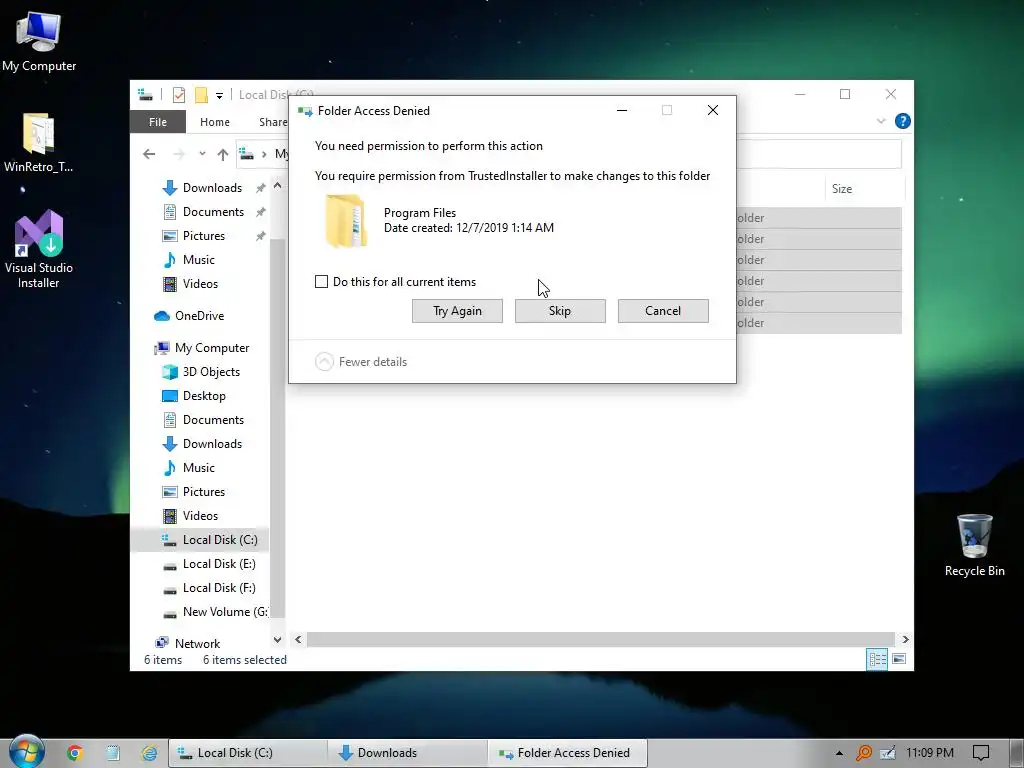
Task: Open the Share ribbon tab
Action: 273,122
